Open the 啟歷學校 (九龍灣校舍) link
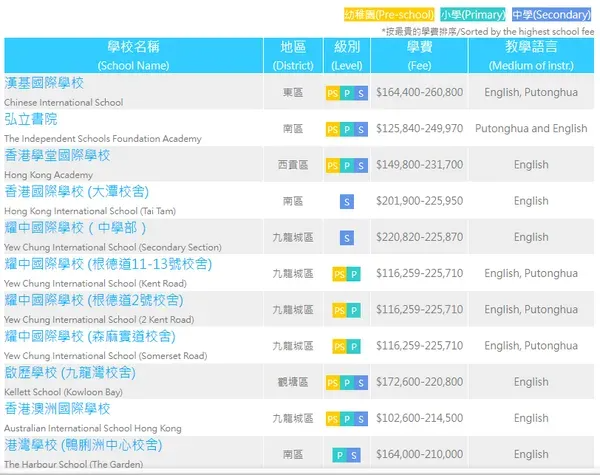 tap(70, 373)
